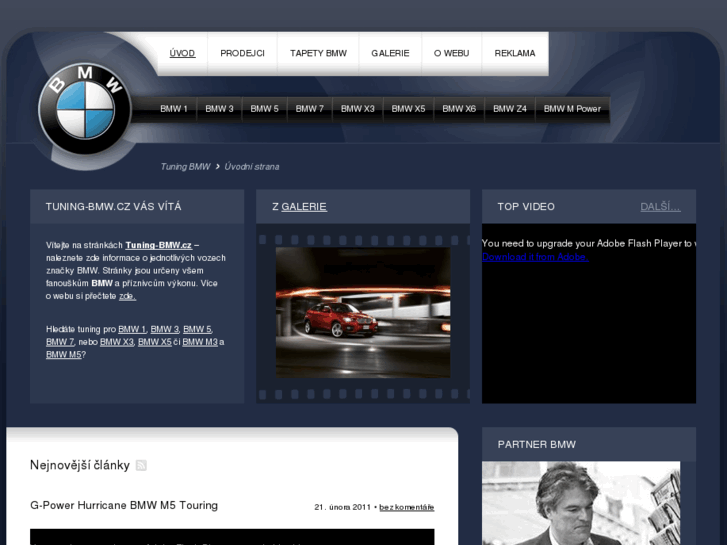Image resolution: width=727 pixels, height=545 pixels.
Task: Click the 'bez komentáře' comments link
Action: pos(407,507)
